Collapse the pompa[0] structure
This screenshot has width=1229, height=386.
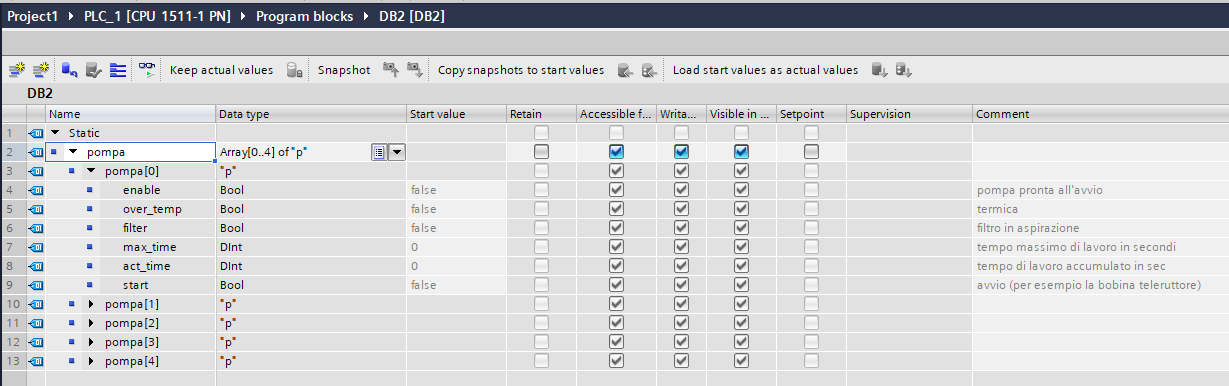tap(91, 171)
